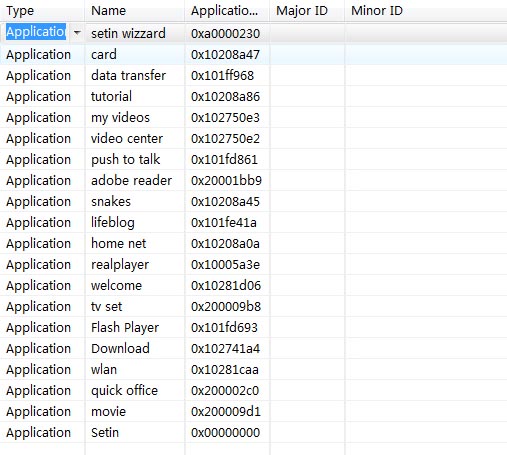The height and width of the screenshot is (455, 507).
Task: Click UID value 0x20001bb9
Action: pos(226,180)
